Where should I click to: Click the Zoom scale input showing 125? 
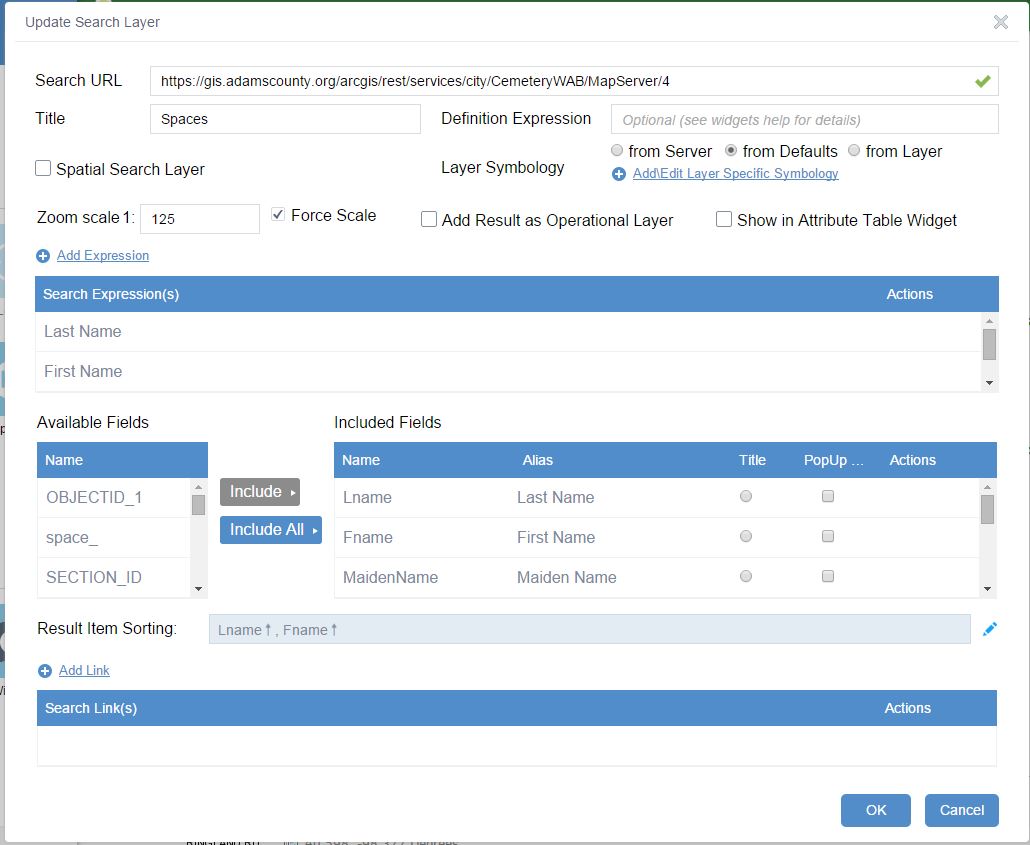pyautogui.click(x=200, y=219)
